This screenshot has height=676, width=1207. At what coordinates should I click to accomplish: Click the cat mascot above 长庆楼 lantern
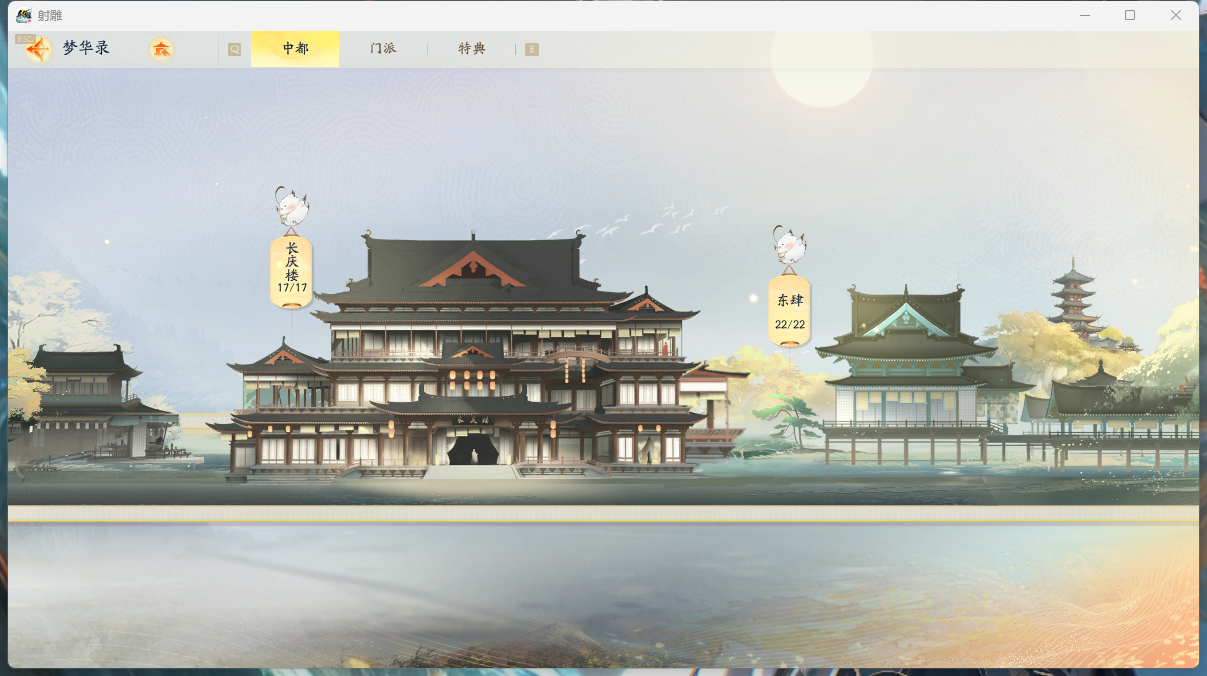292,206
